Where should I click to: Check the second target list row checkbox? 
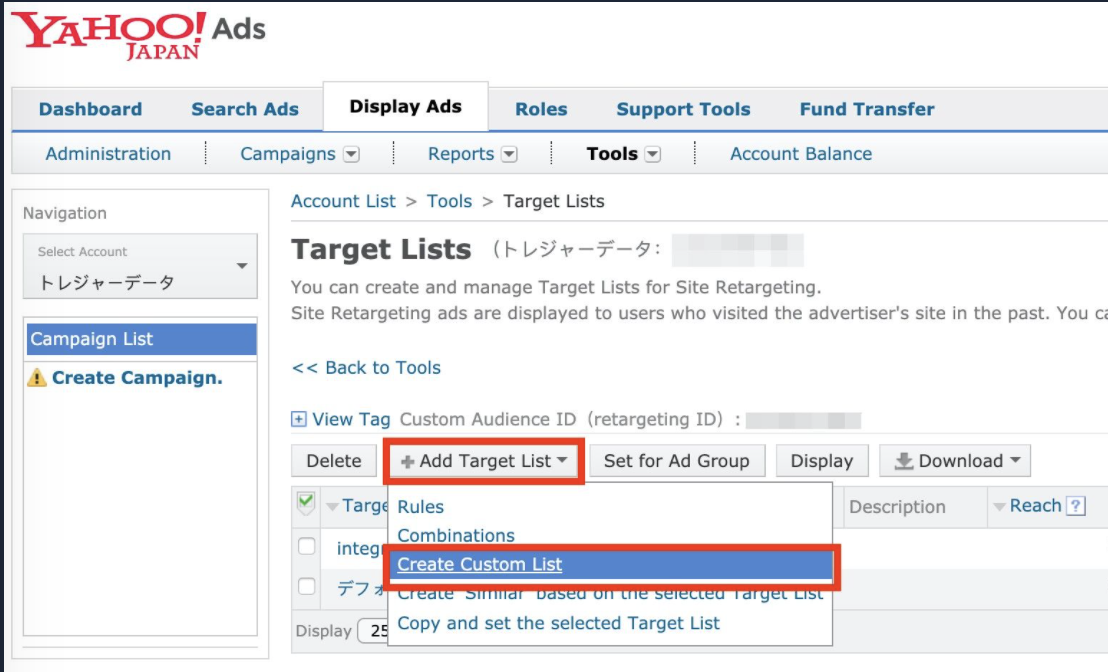(x=307, y=587)
